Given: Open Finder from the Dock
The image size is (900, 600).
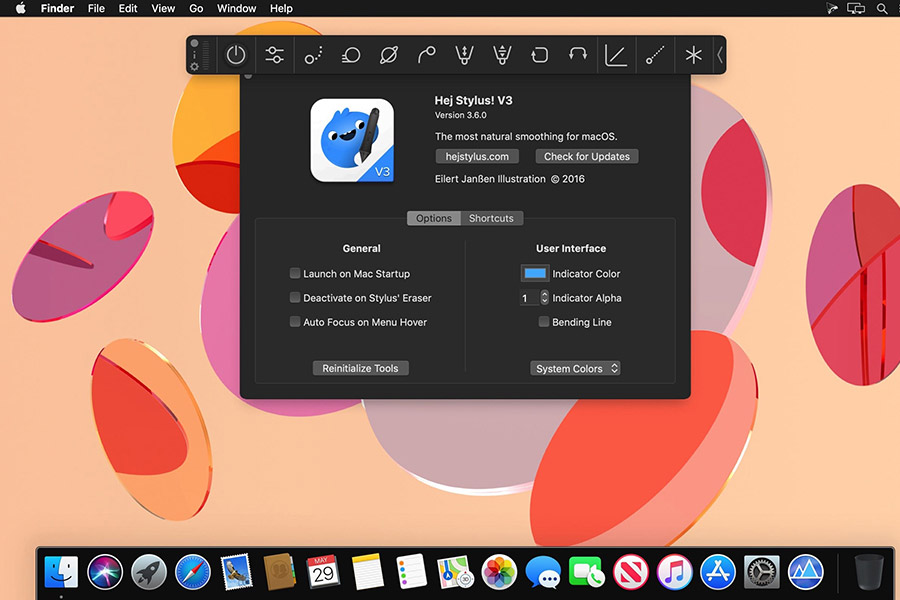Looking at the screenshot, I should click(61, 572).
